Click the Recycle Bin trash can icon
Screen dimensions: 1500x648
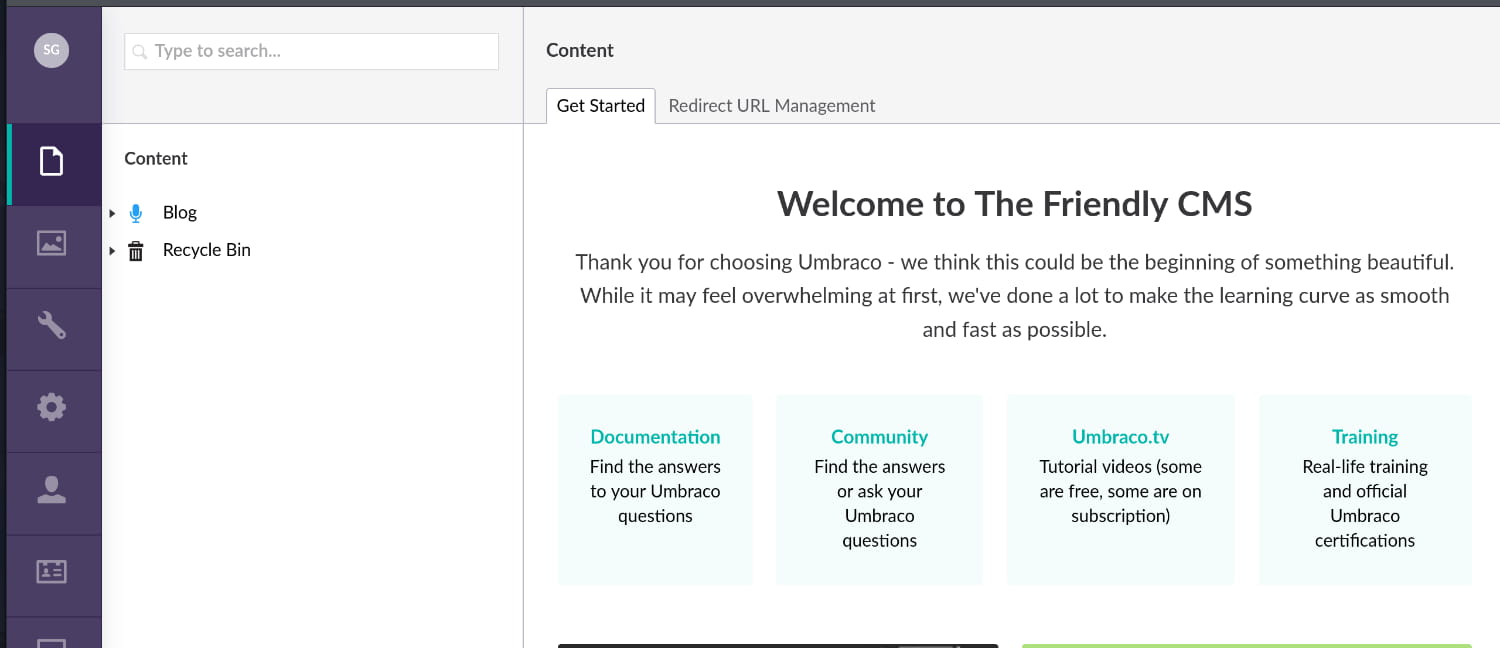(136, 251)
